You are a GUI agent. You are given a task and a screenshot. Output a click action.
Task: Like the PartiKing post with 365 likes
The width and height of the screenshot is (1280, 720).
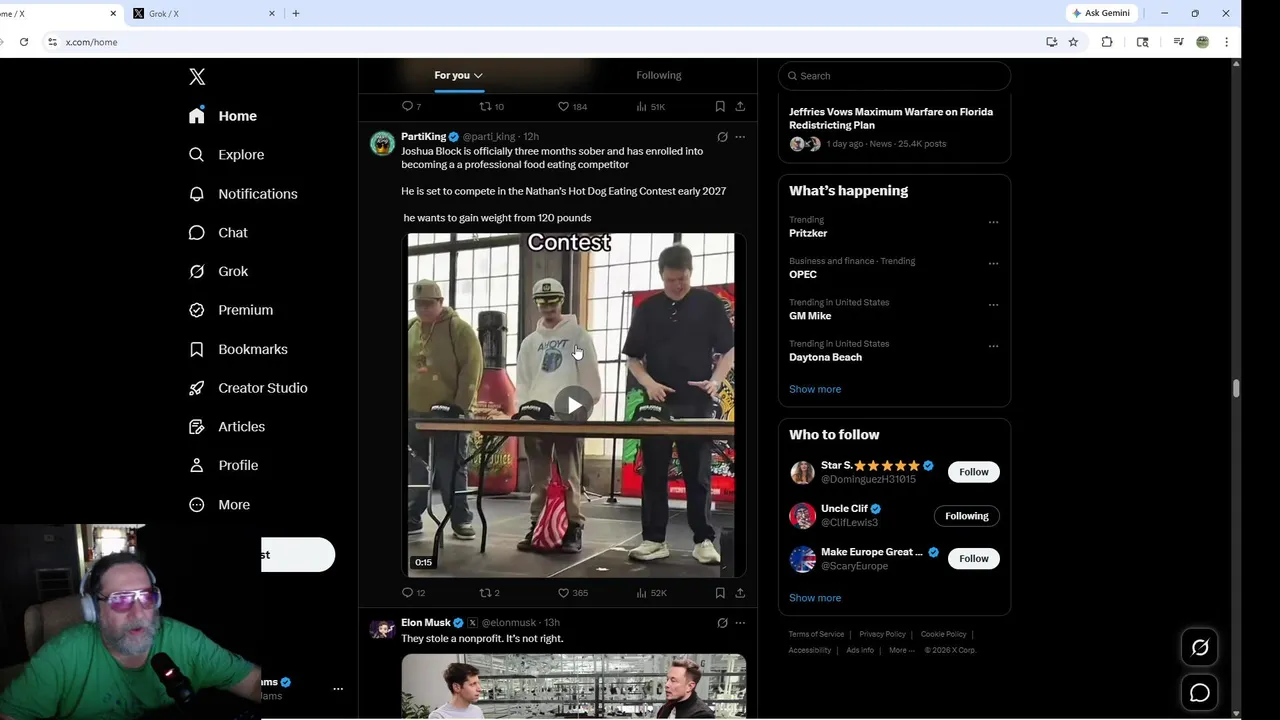click(x=572, y=593)
